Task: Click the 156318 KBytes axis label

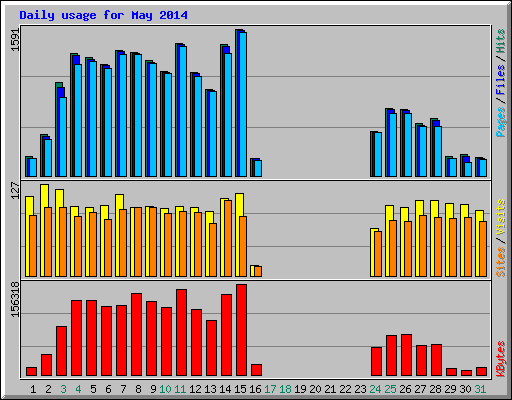Action: pos(15,299)
